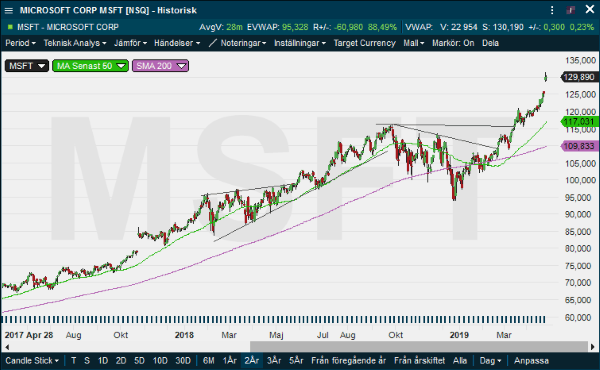600x370 pixels.
Task: Select Från föregående år range
Action: 349,360
